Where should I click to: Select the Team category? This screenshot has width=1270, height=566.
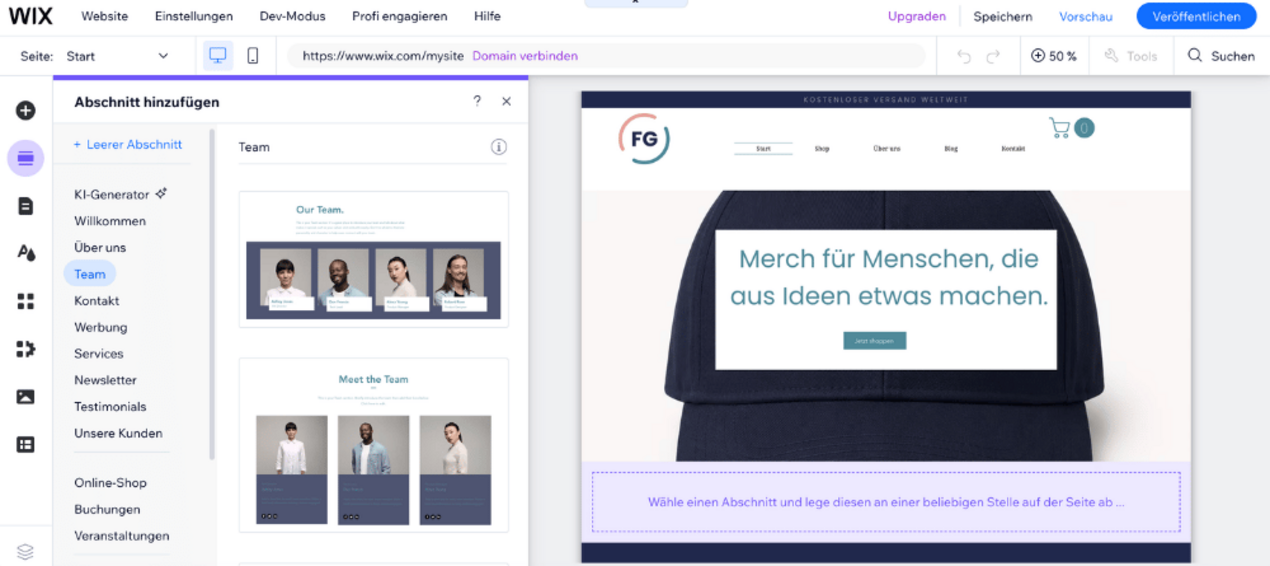coord(90,274)
